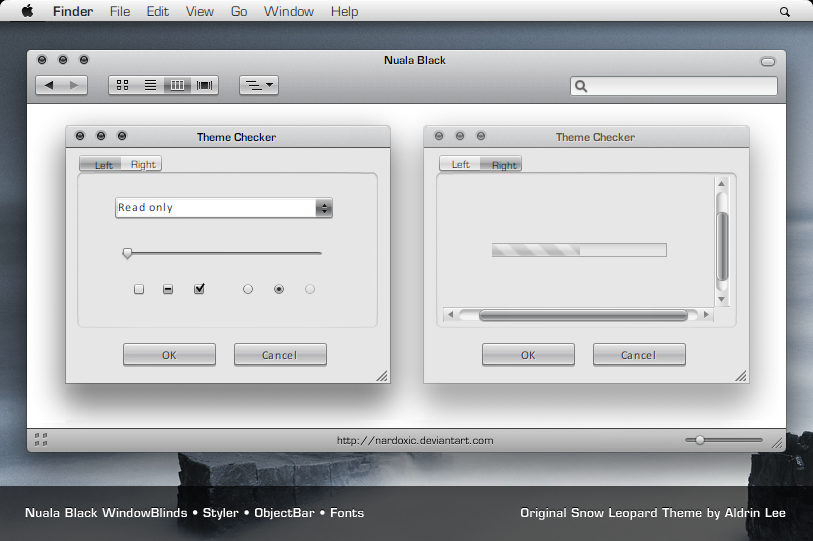Click the vertical scrollbar down arrow
Viewport: 813px width, 541px height.
click(x=721, y=299)
